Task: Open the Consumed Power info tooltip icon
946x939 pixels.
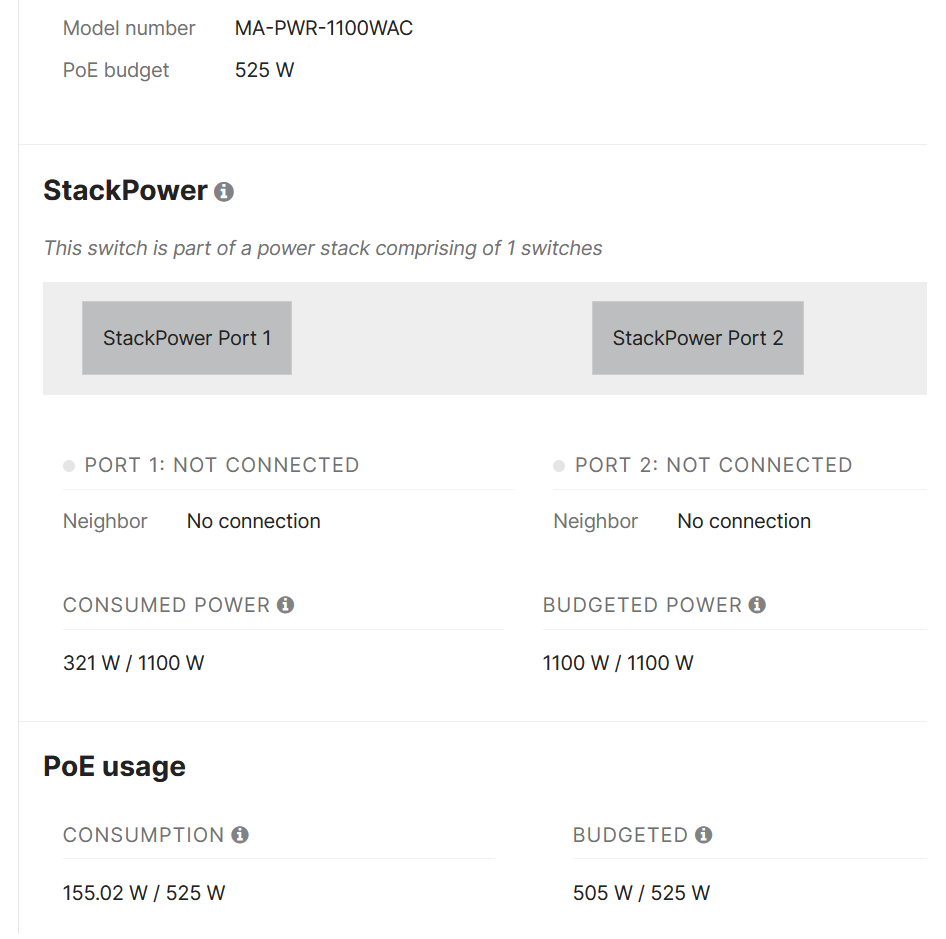Action: tap(286, 605)
